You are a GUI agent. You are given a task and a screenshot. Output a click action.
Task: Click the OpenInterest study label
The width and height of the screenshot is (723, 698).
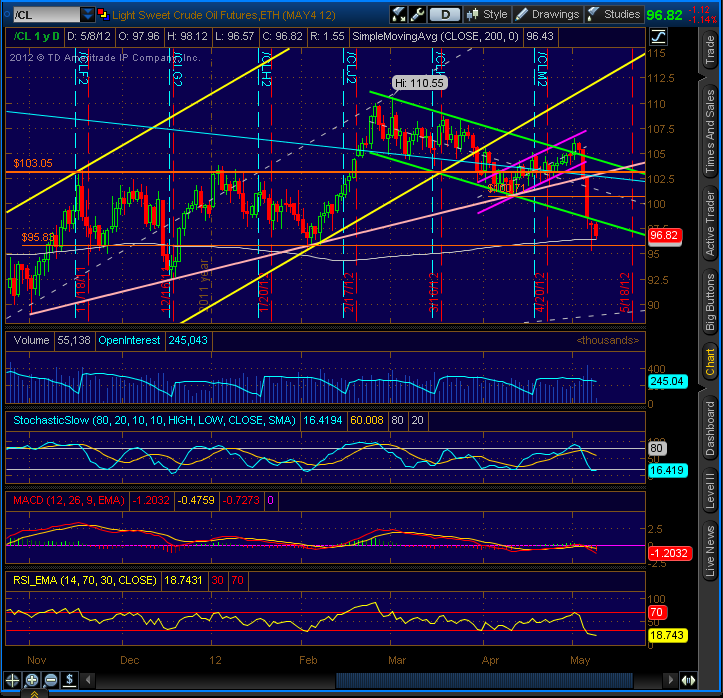click(x=129, y=340)
